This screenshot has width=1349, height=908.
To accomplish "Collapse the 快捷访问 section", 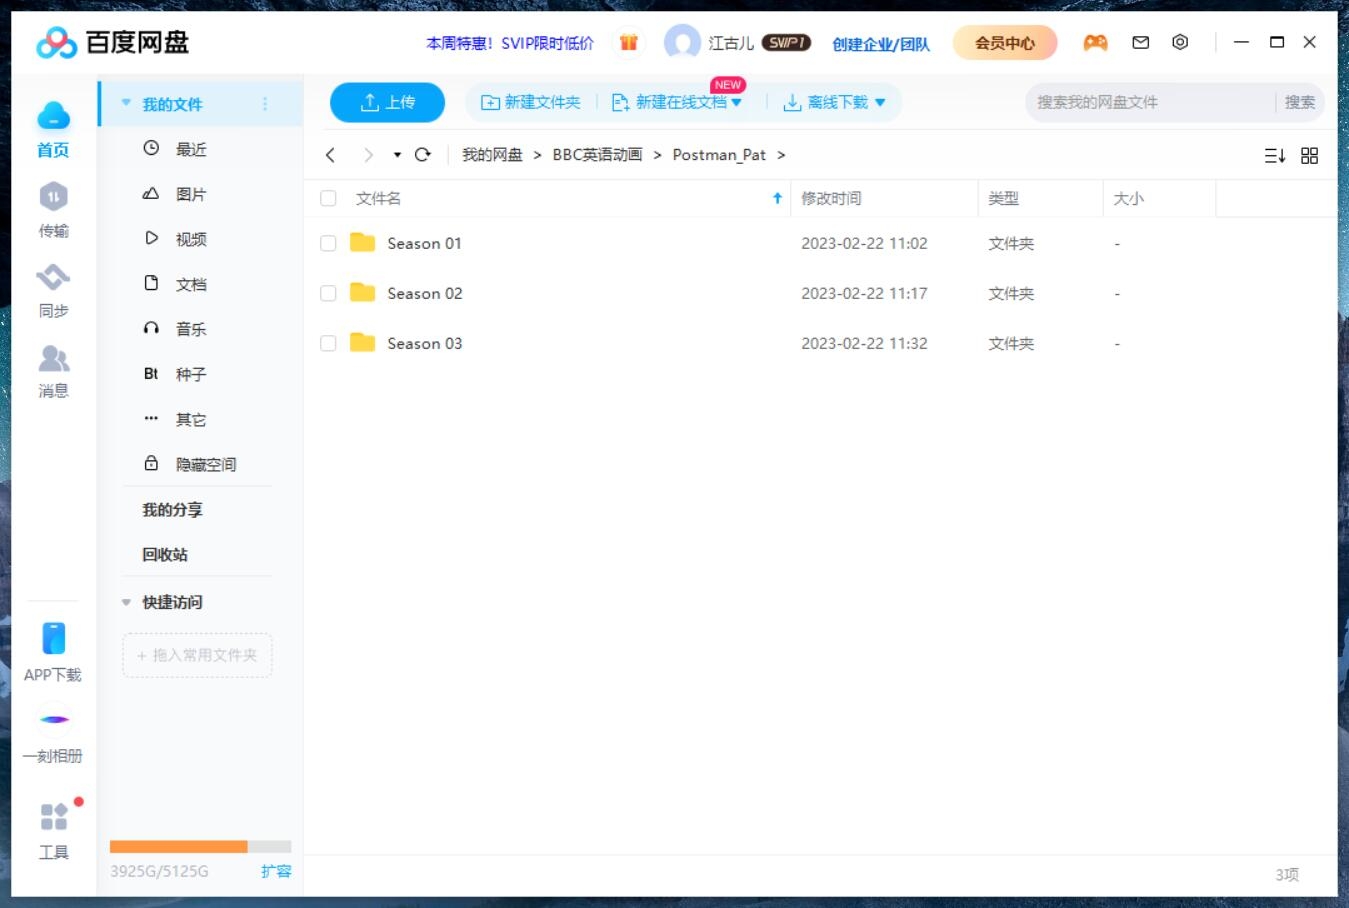I will (x=126, y=602).
